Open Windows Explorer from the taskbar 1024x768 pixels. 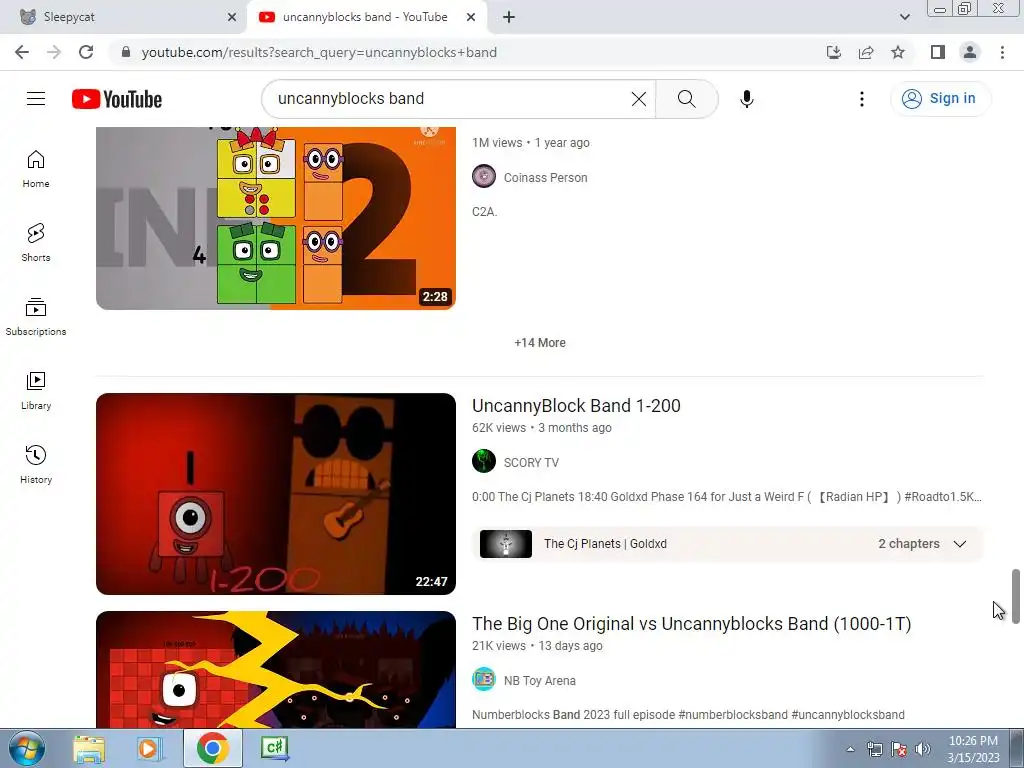coord(89,748)
